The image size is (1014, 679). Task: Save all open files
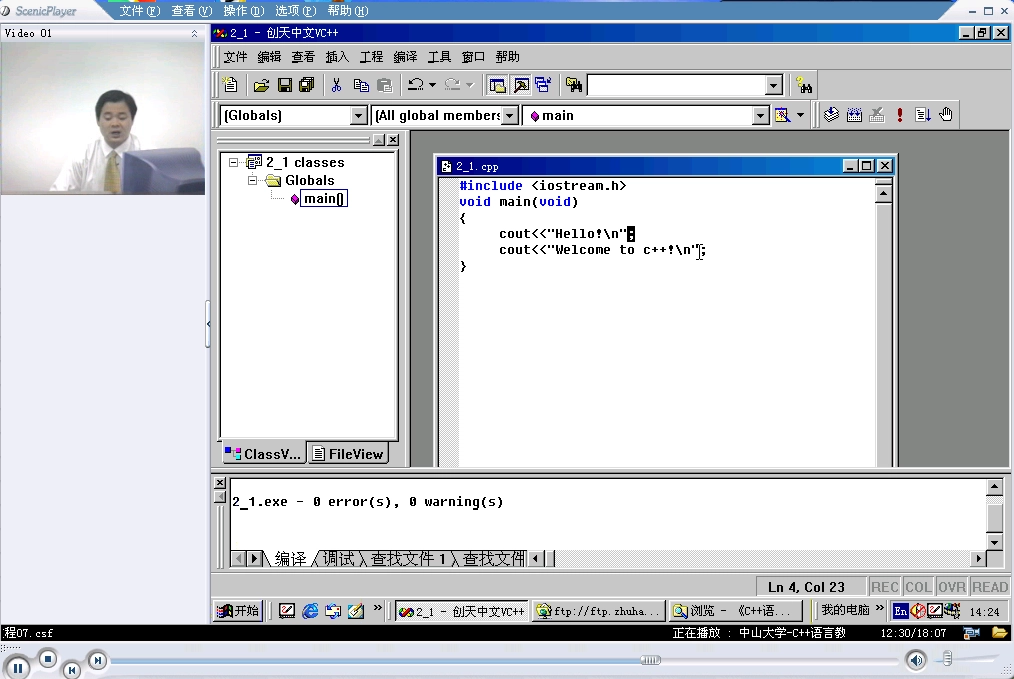tap(307, 84)
